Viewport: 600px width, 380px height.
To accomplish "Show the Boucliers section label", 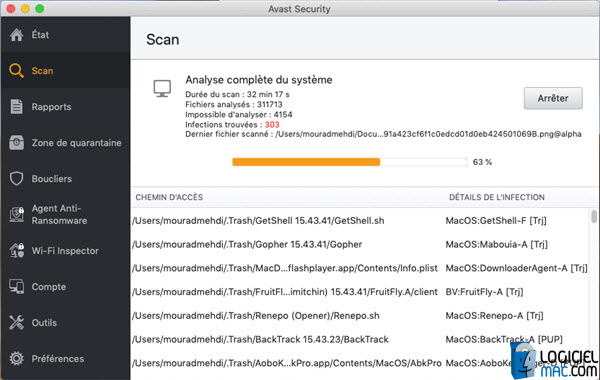I will (52, 179).
